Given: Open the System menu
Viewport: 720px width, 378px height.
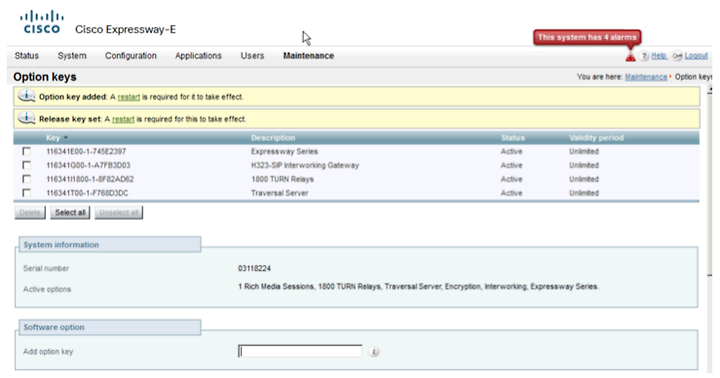Looking at the screenshot, I should click(72, 56).
